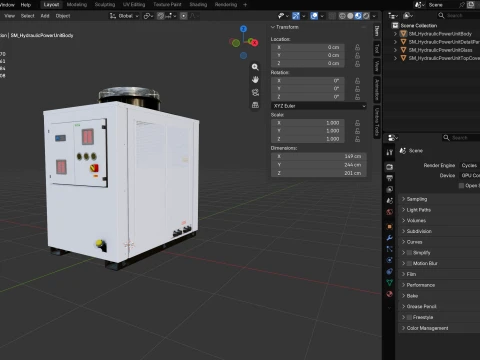Open the Physics properties tab icon

389,260
